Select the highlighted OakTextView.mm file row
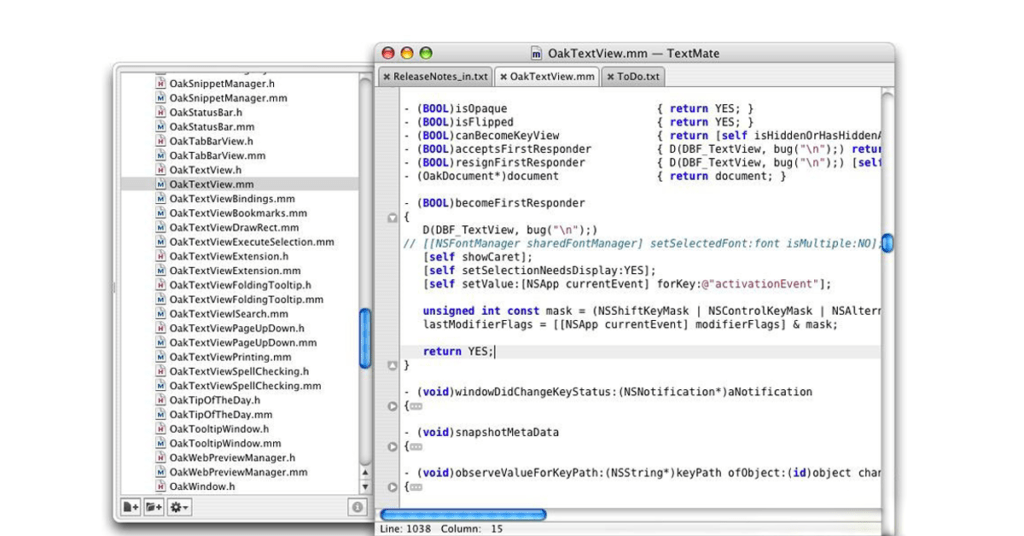Image resolution: width=1024 pixels, height=536 pixels. (x=239, y=184)
